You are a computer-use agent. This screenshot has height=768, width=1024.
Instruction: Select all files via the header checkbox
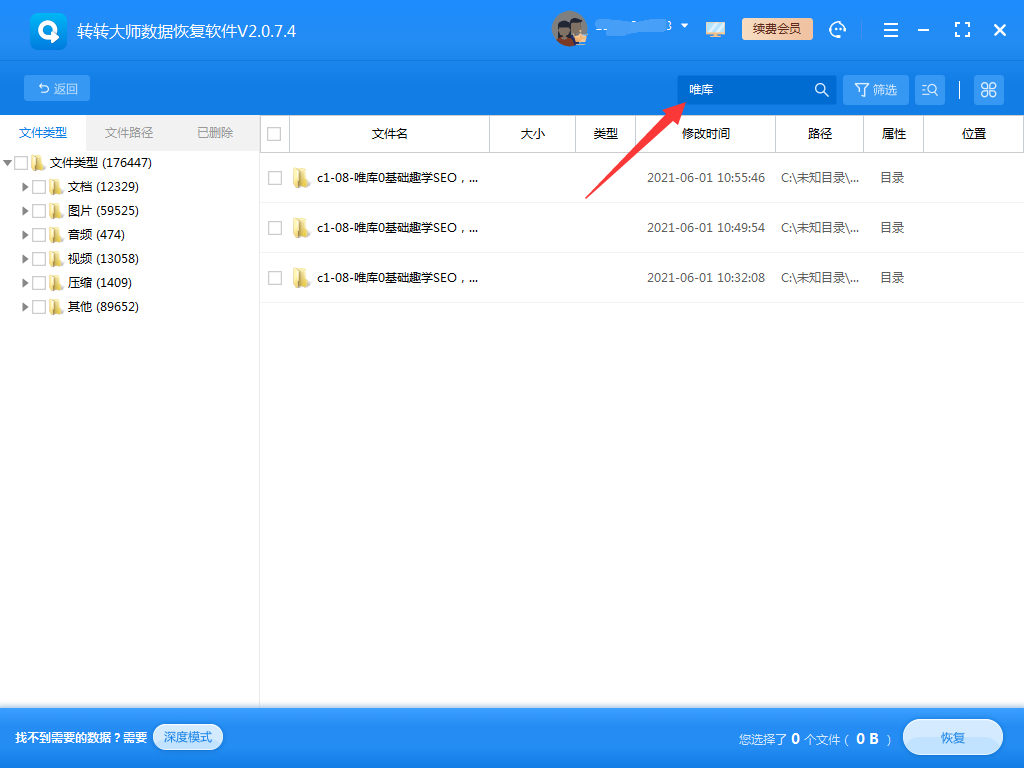pos(274,133)
